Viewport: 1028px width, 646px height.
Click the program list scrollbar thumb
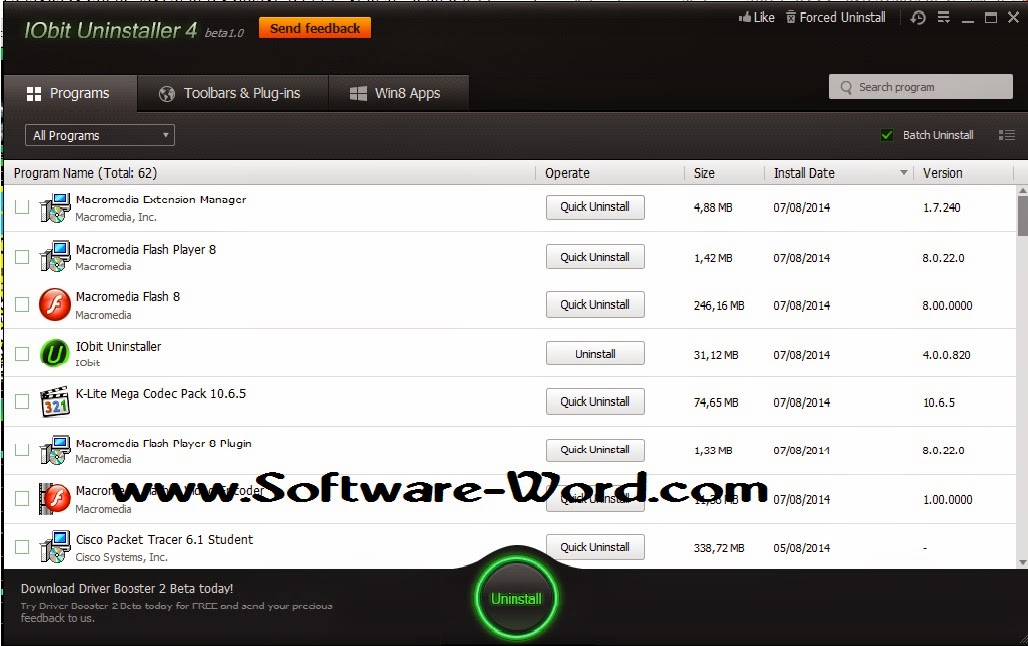click(x=1022, y=215)
